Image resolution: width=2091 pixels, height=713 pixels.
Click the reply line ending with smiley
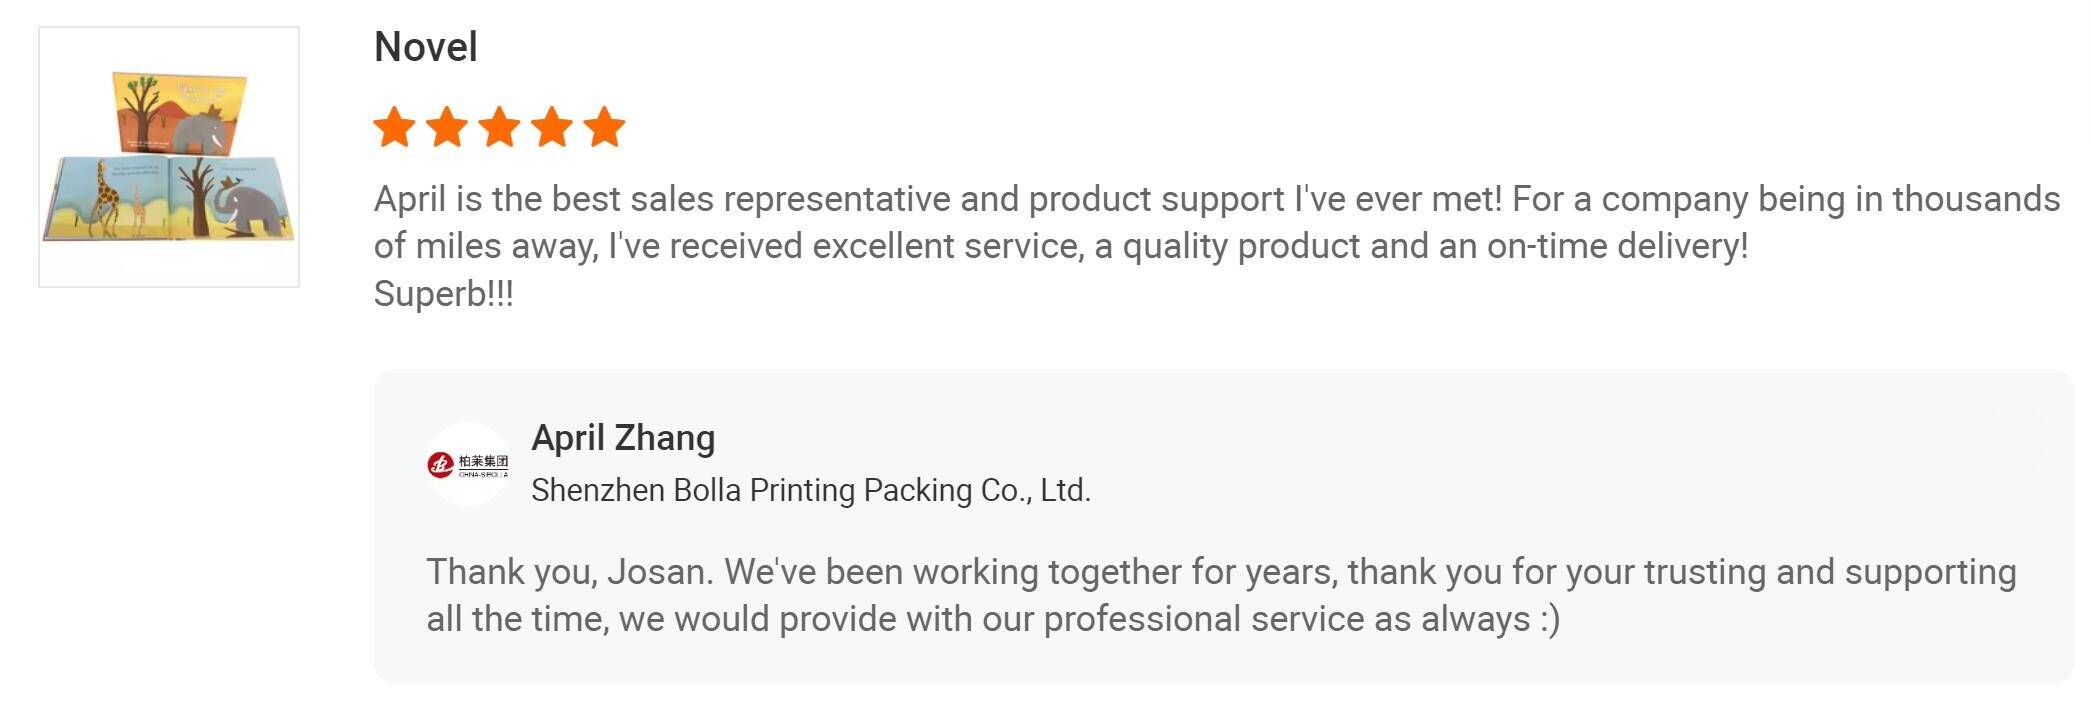(x=993, y=619)
